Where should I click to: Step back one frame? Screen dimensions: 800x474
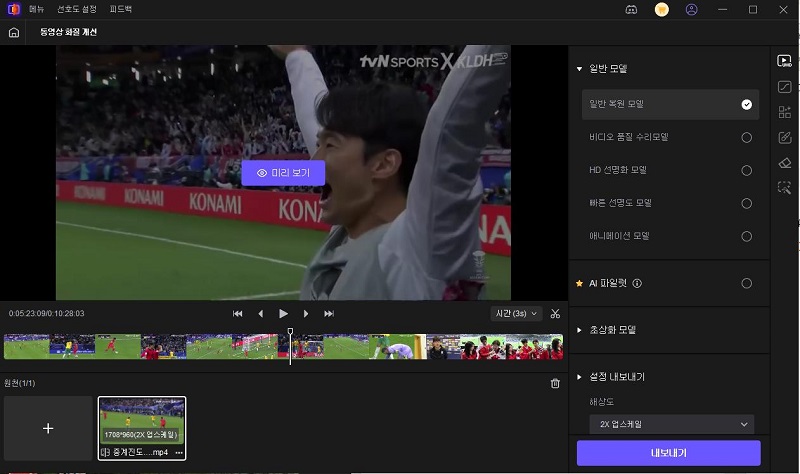coord(261,314)
